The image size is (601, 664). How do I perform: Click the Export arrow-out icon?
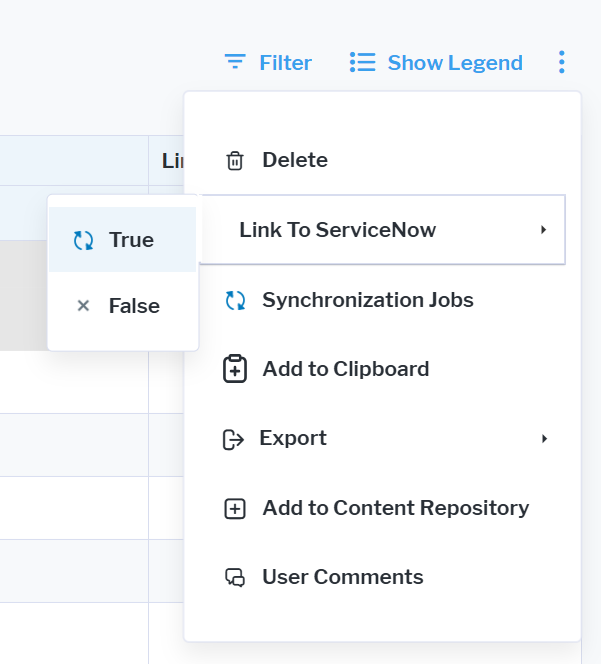point(233,439)
